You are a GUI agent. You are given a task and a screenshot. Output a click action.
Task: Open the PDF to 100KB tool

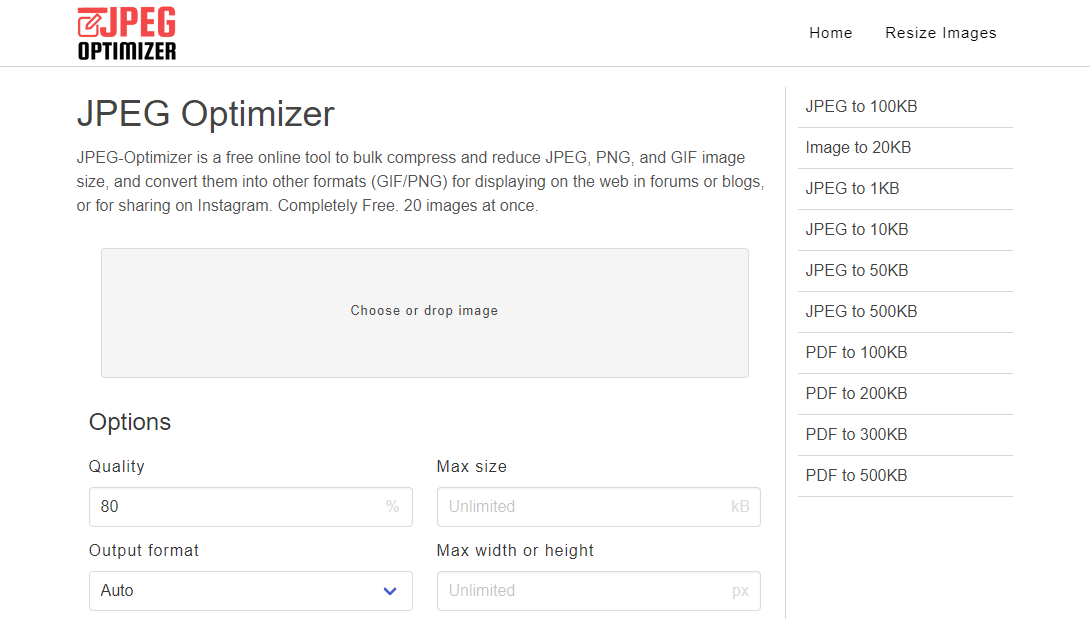click(x=856, y=352)
